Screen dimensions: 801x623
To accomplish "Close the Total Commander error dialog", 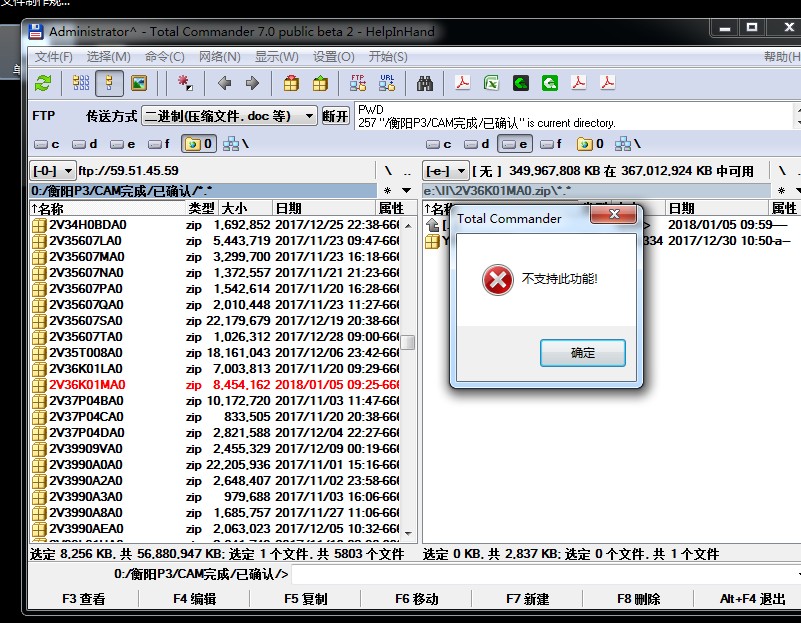I will tap(614, 214).
